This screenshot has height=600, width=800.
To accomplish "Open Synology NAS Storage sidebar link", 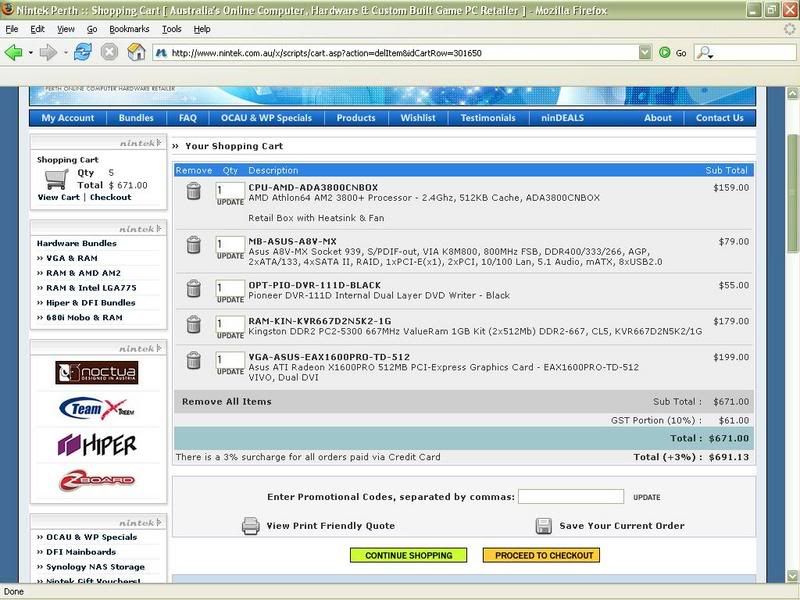I will pyautogui.click(x=95, y=567).
